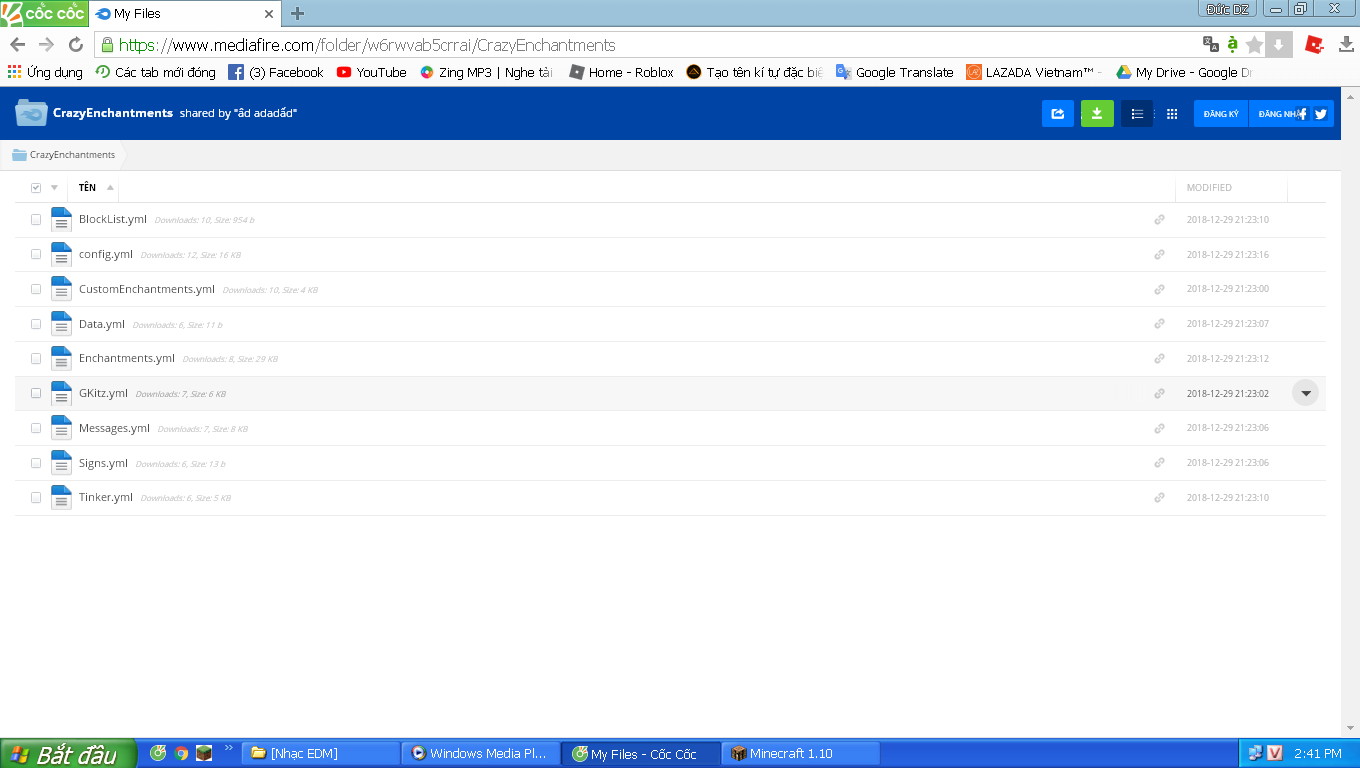Open file icon for Enchantments.yml
Viewport: 1360px width, 768px height.
click(61, 358)
